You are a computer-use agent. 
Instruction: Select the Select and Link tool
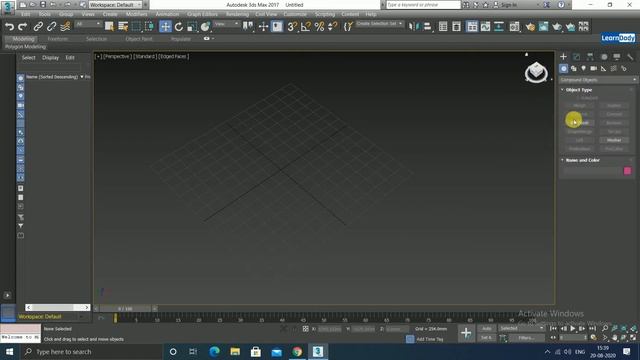point(38,27)
